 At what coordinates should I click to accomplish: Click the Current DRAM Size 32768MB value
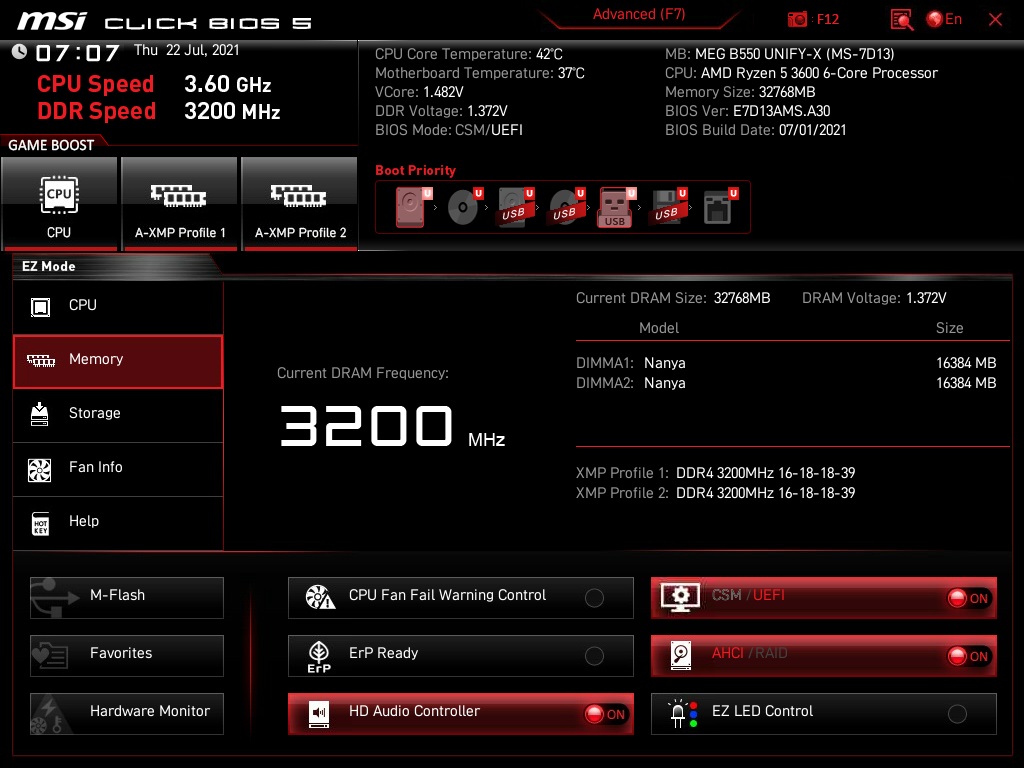coord(742,298)
